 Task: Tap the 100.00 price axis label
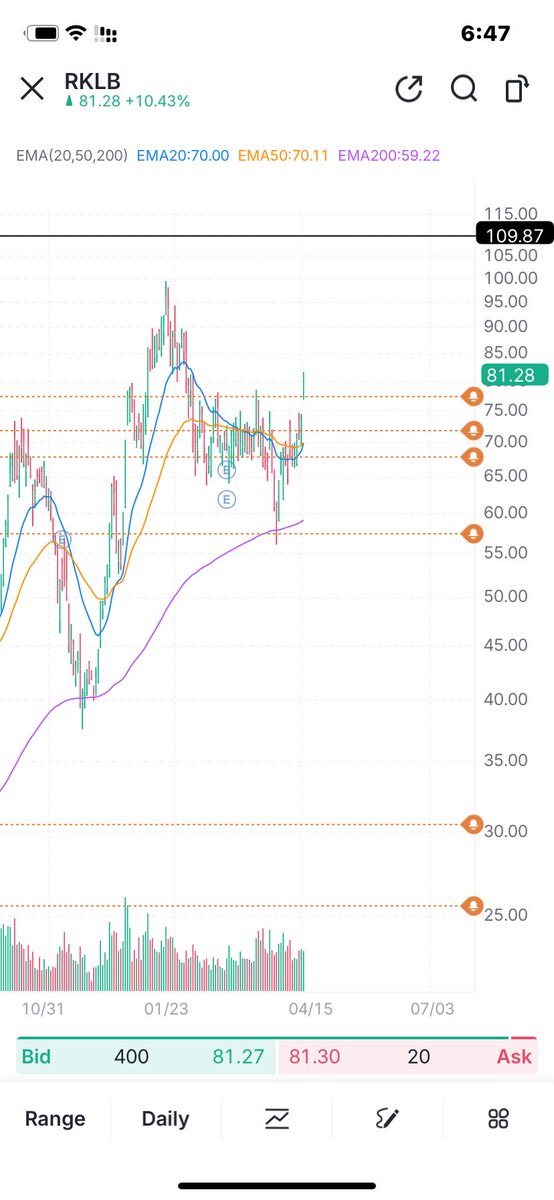tap(510, 277)
